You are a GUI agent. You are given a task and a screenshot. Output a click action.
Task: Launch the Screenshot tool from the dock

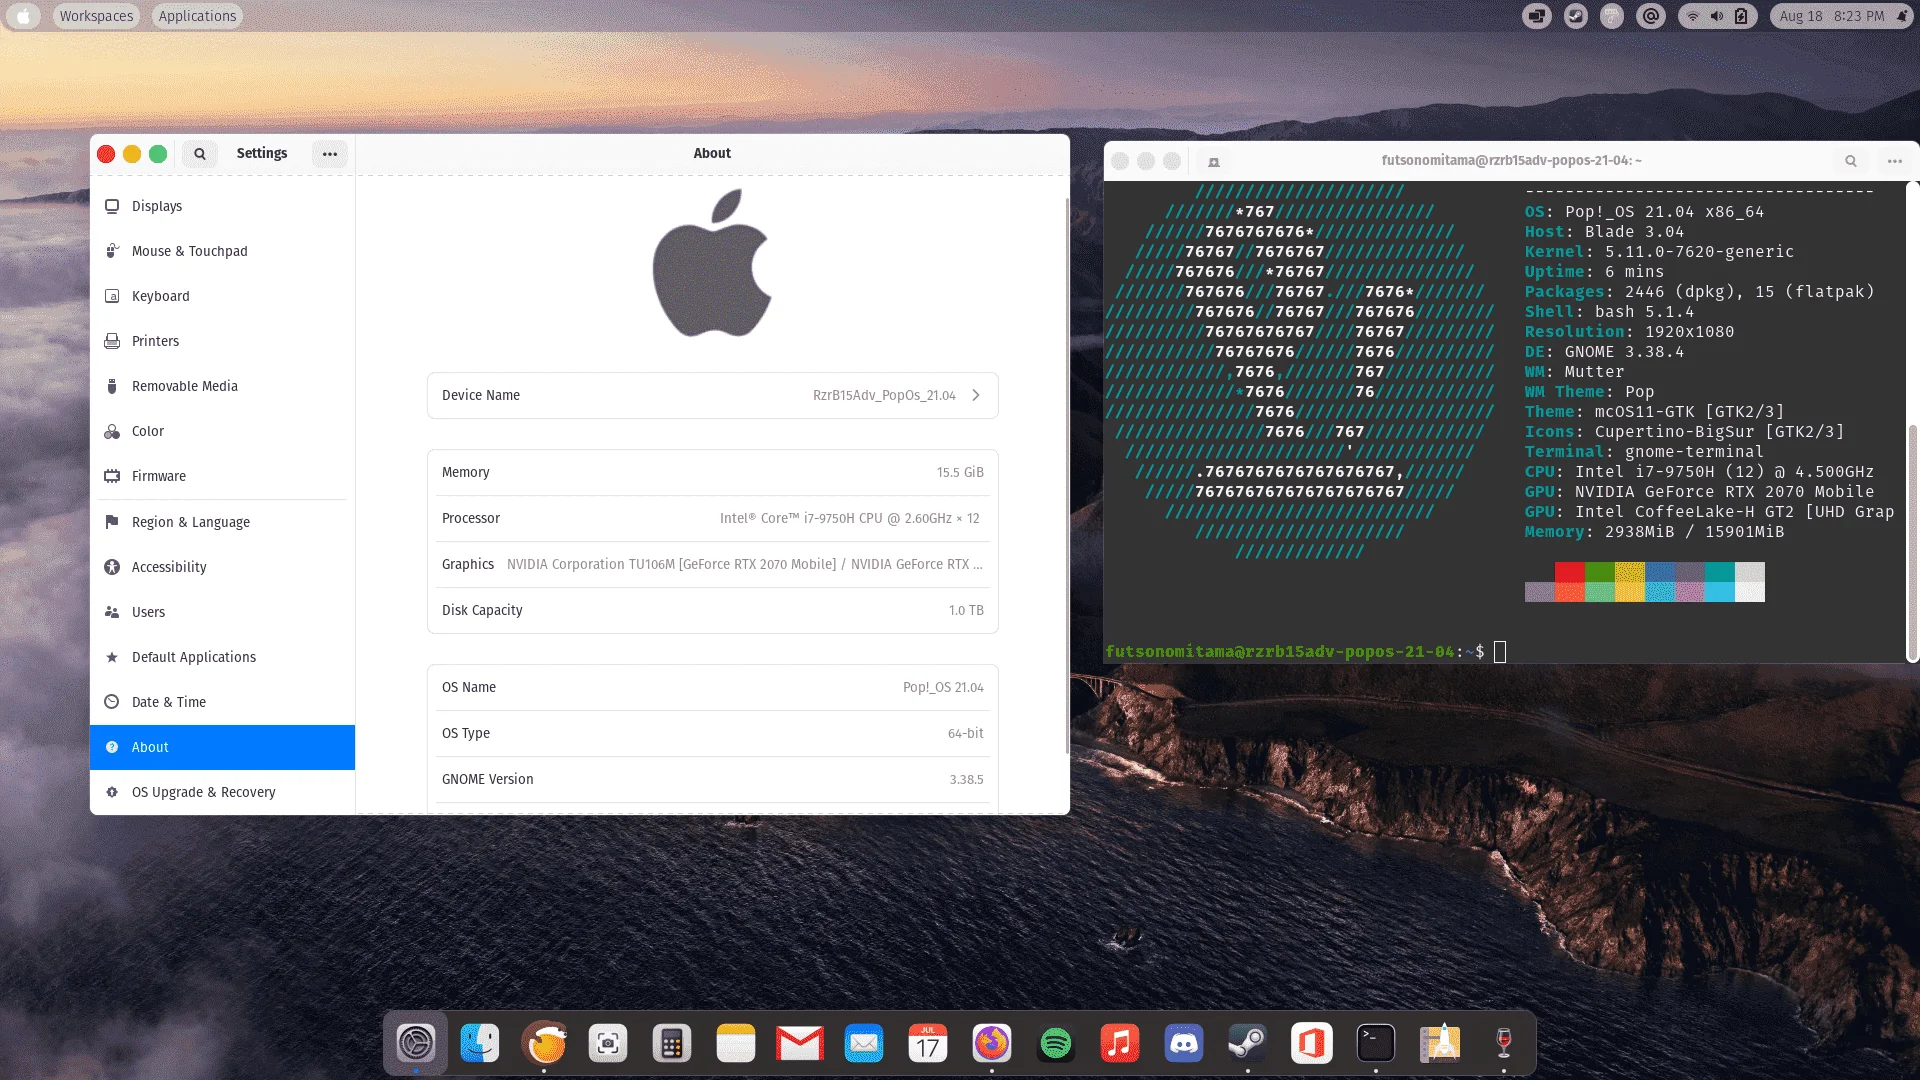click(x=608, y=1044)
